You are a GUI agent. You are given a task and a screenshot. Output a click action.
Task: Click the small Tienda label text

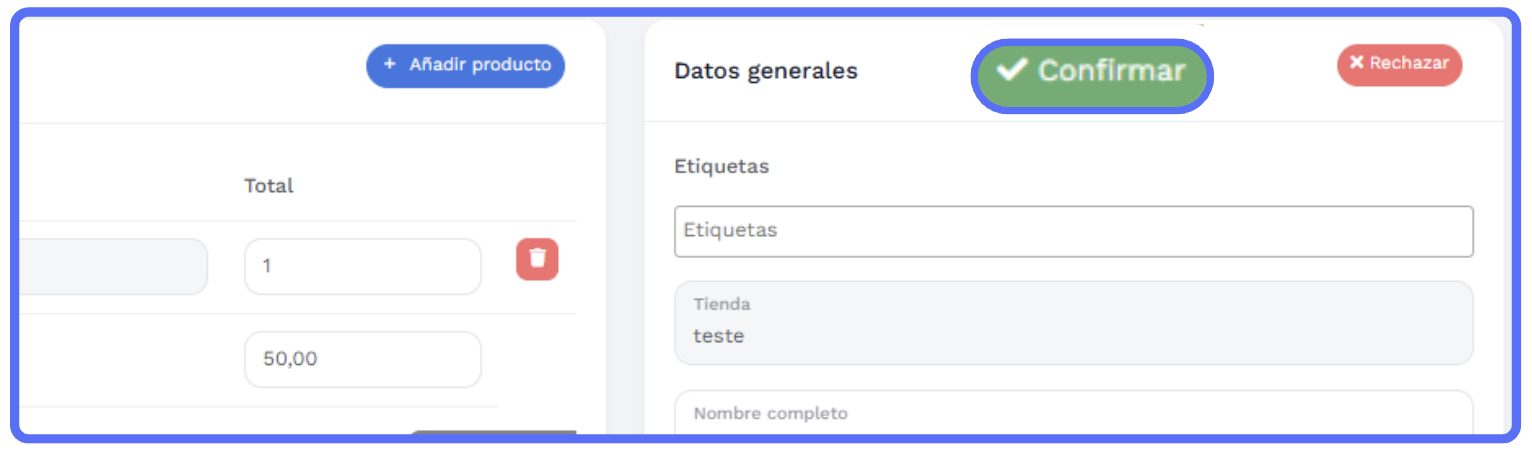pyautogui.click(x=721, y=304)
